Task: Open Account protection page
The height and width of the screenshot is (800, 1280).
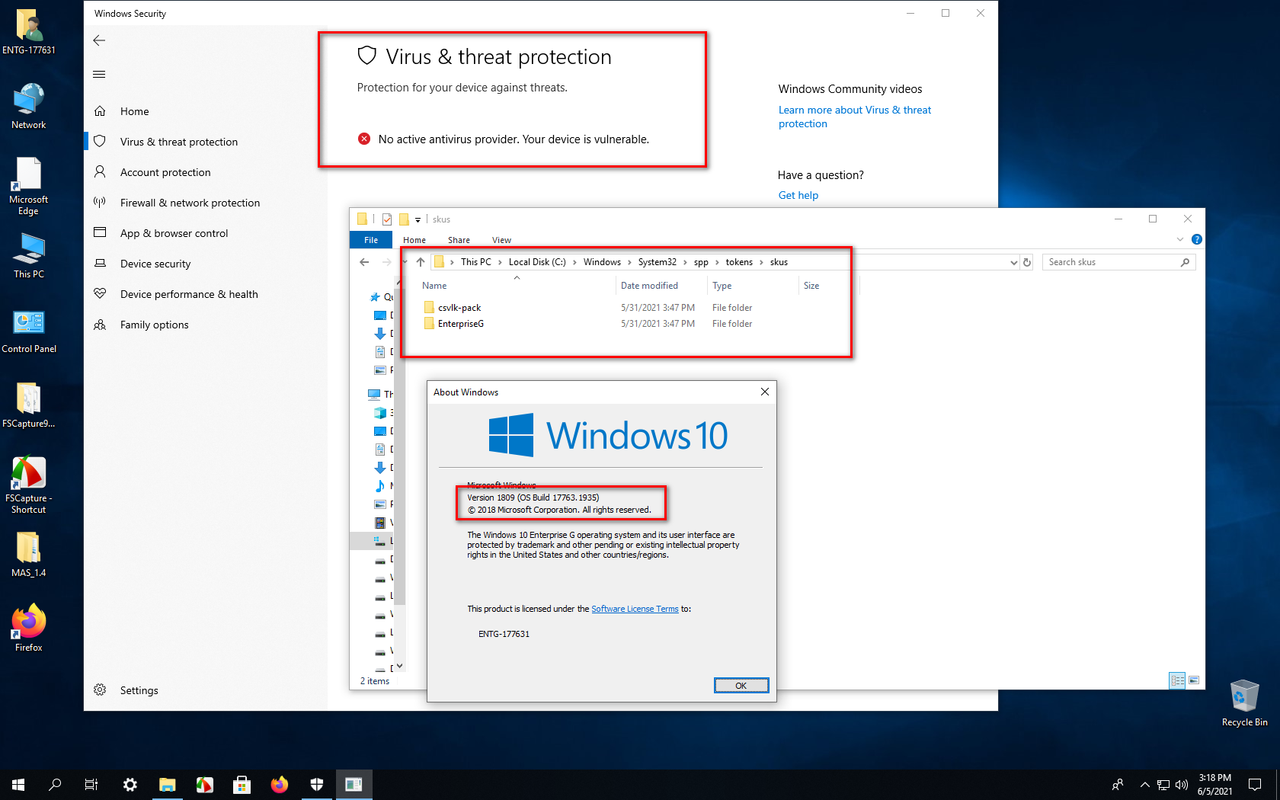Action: pyautogui.click(x=165, y=172)
